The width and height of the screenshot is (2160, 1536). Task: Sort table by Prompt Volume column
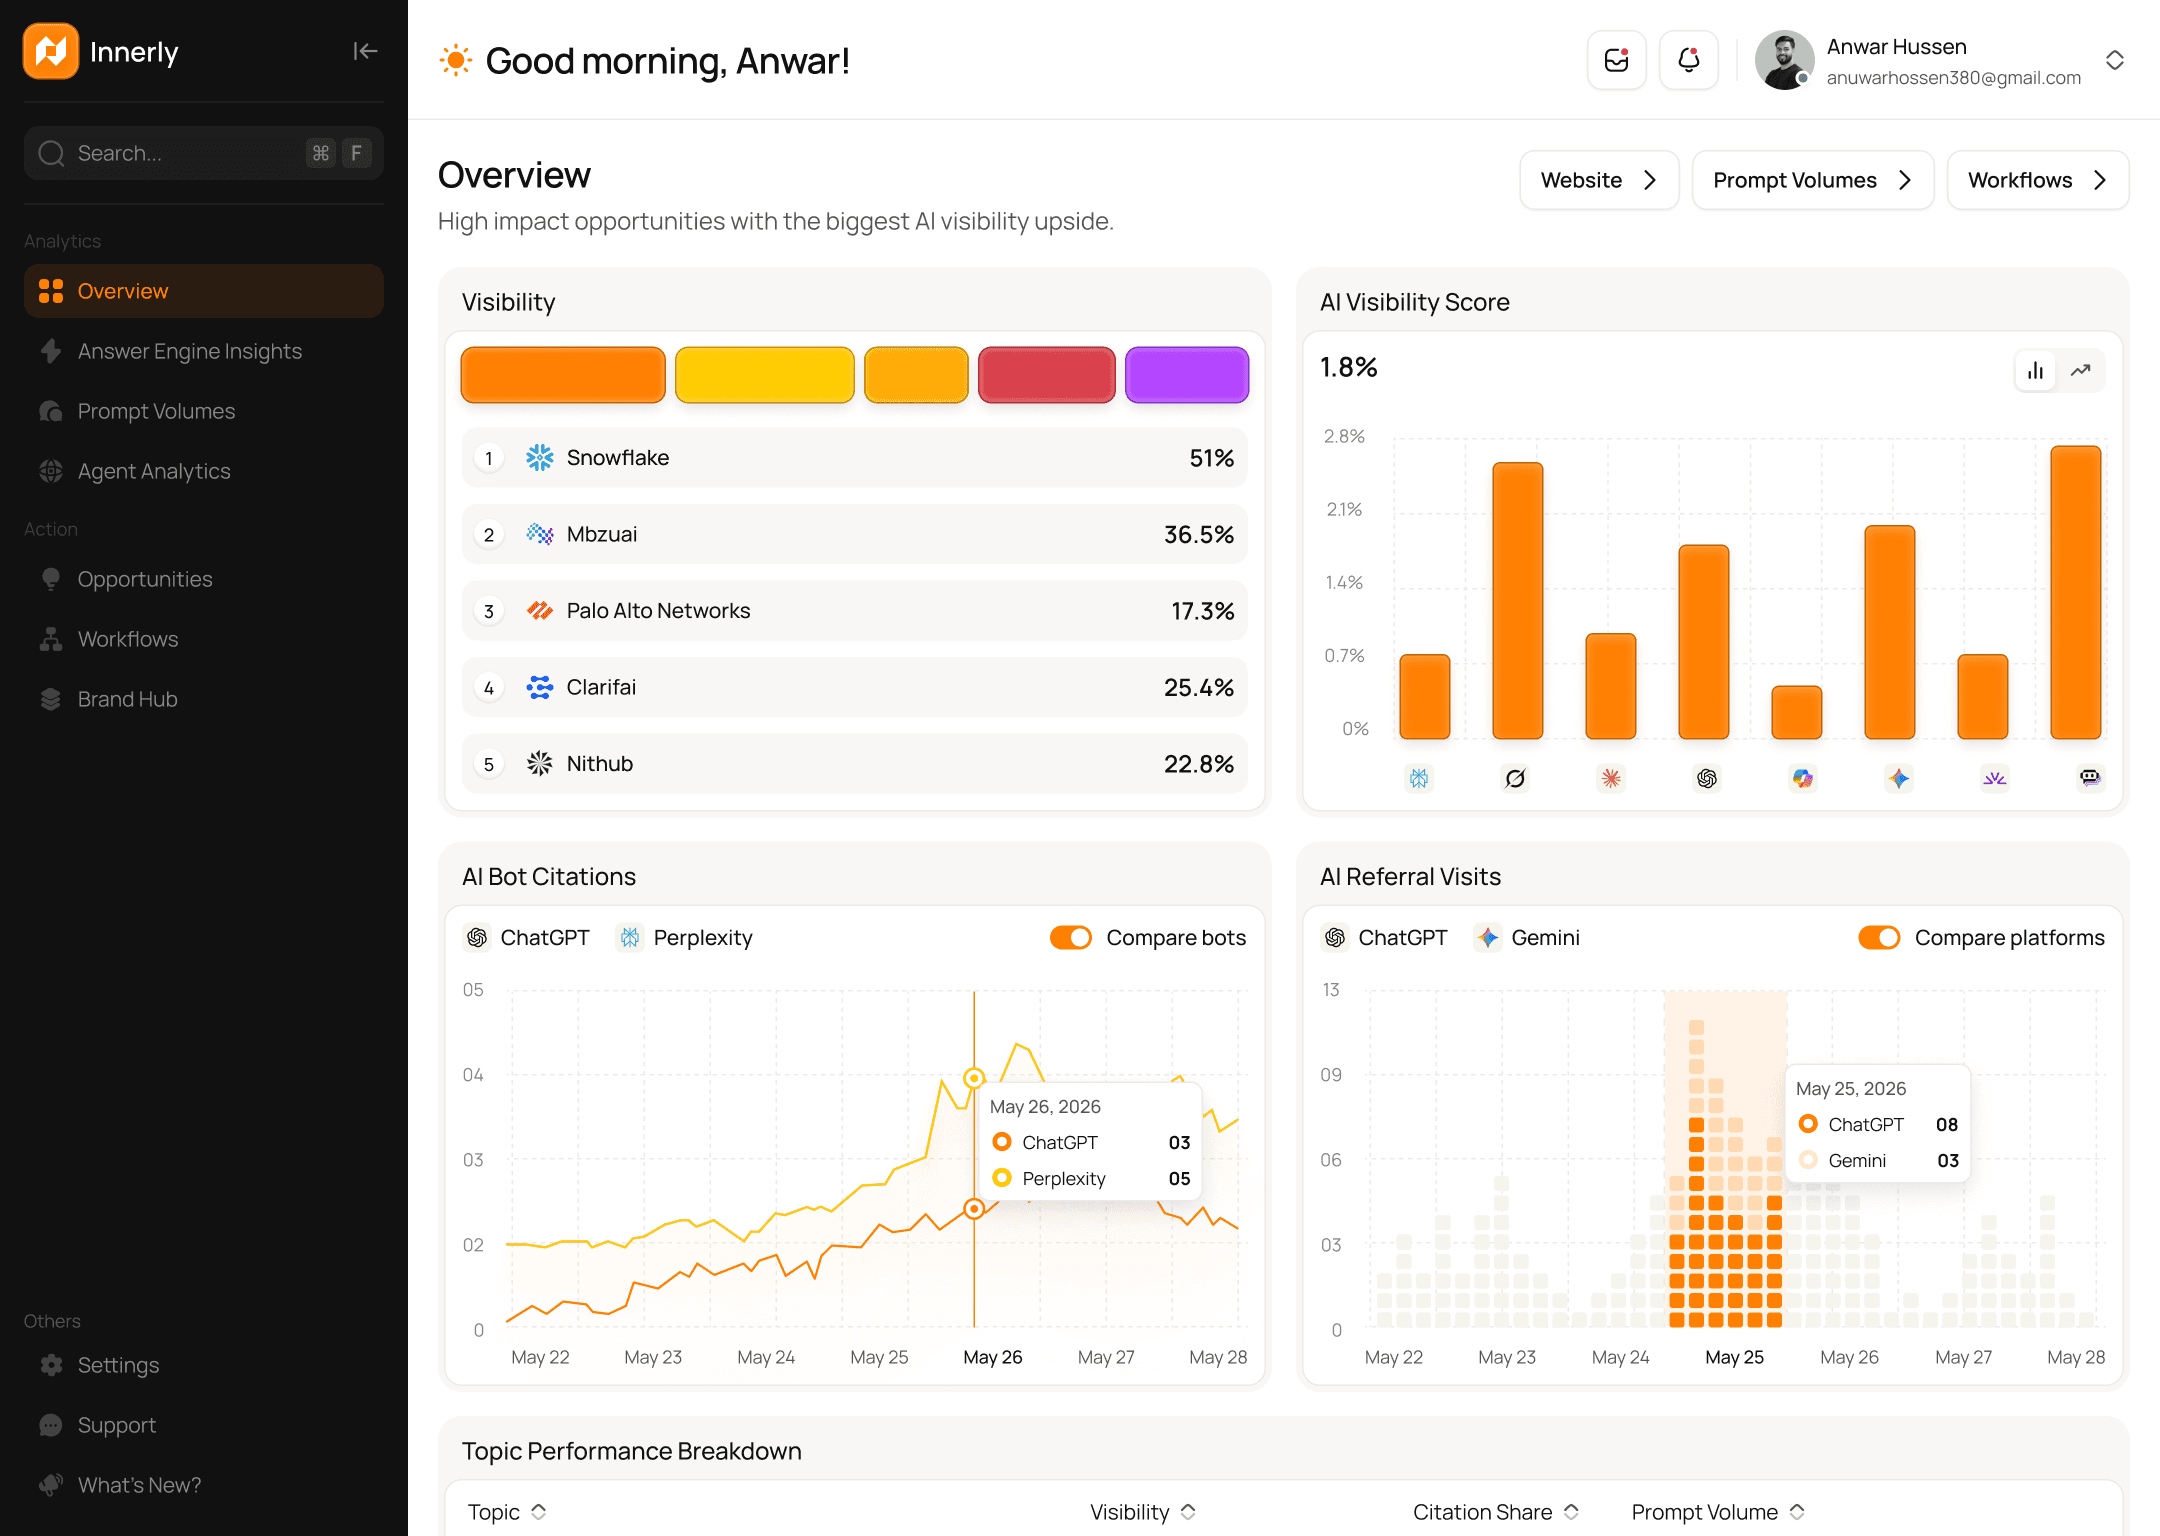pos(1719,1512)
